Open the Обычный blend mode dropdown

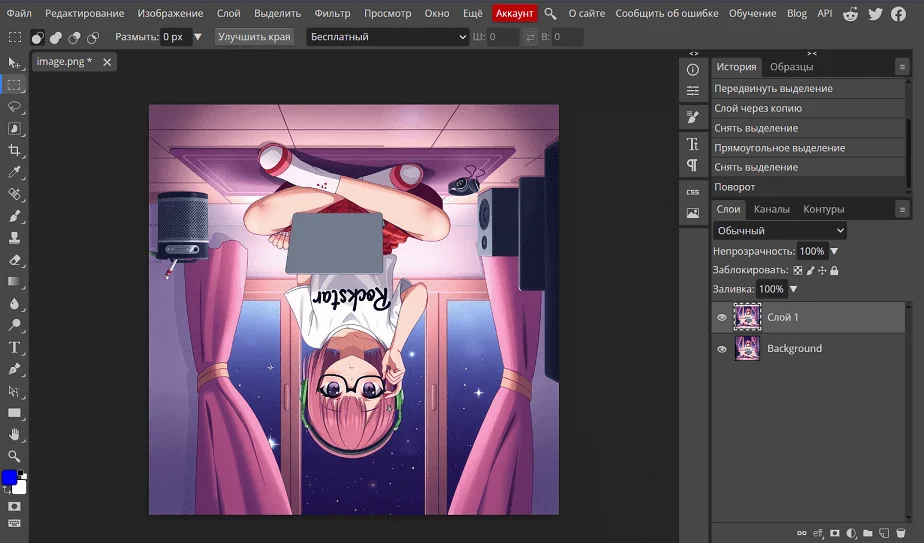(780, 231)
